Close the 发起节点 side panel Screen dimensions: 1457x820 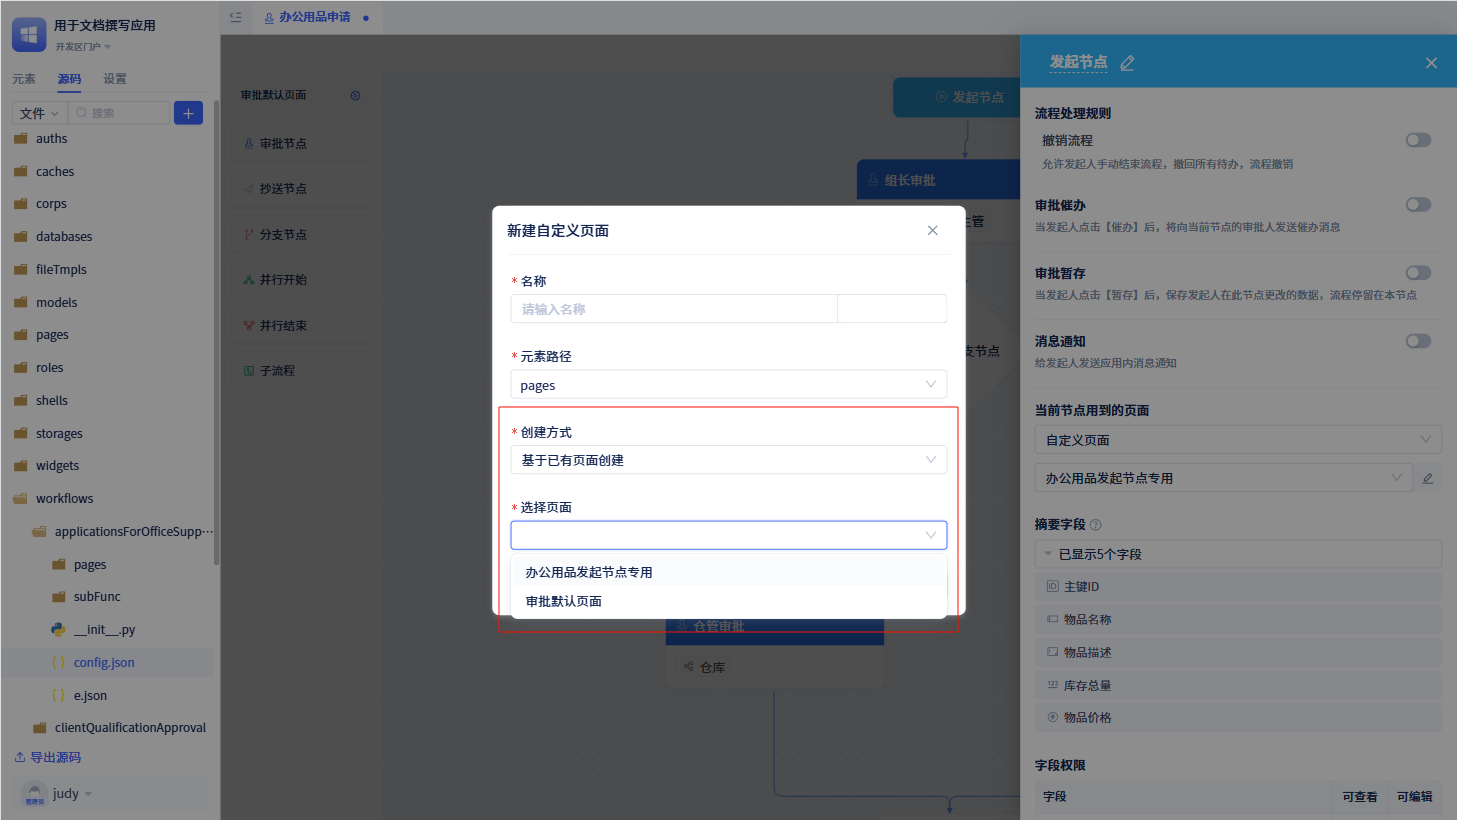[x=1431, y=63]
